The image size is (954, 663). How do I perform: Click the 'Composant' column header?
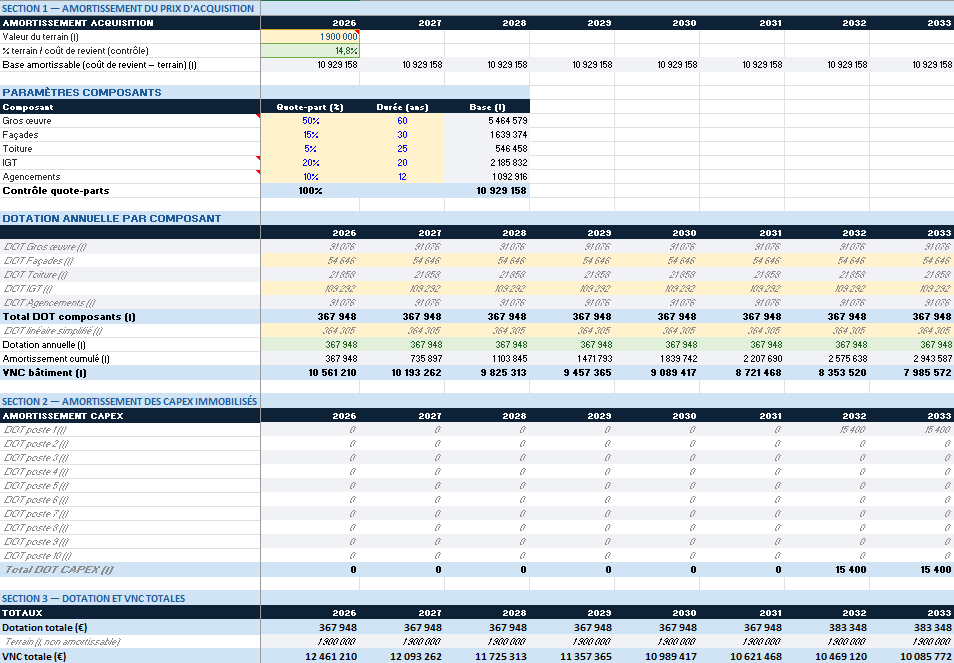[x=28, y=107]
